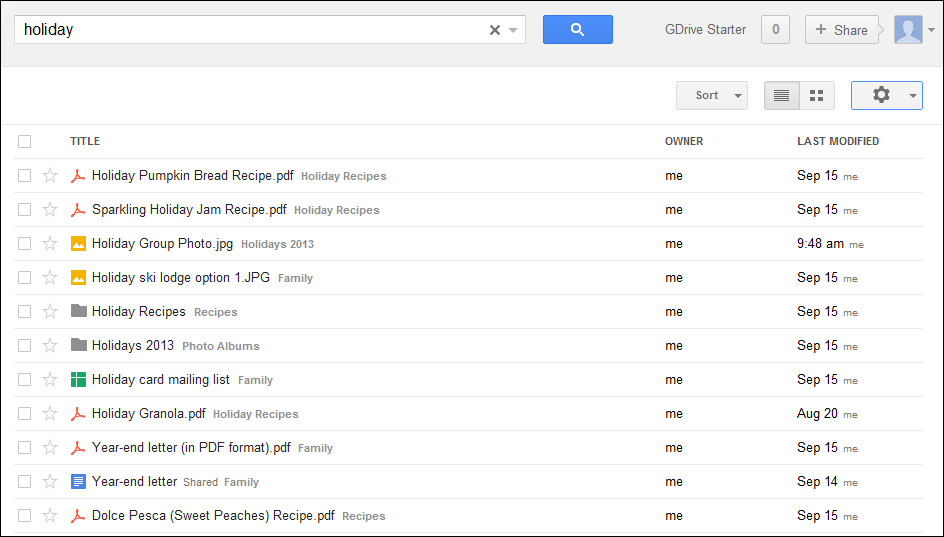Click the Holiday card mailing list spreadsheet icon
944x537 pixels.
click(x=78, y=379)
